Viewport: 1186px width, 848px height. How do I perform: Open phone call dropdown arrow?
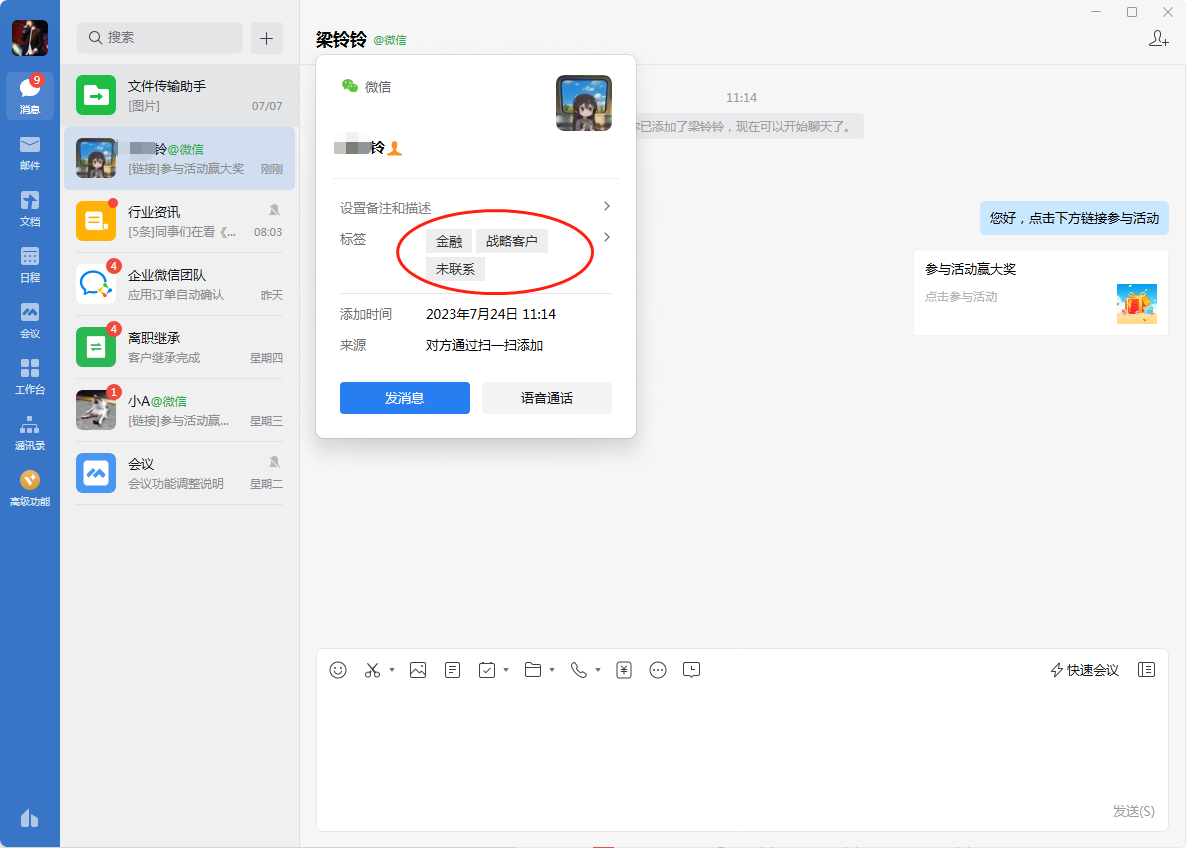(598, 669)
